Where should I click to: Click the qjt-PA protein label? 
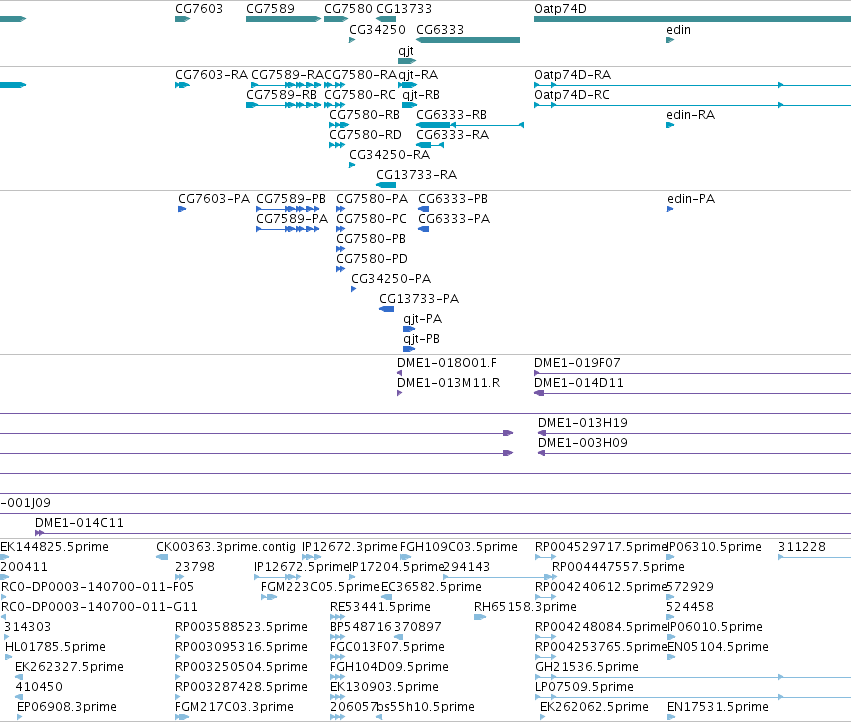click(422, 320)
